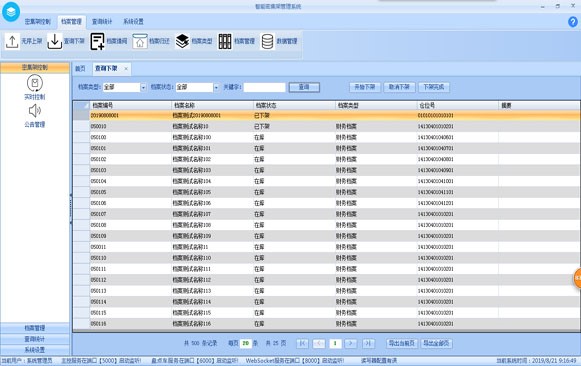This screenshot has height=366, width=581.
Task: Switch to the 查询统计 ribbon tab
Action: point(102,21)
